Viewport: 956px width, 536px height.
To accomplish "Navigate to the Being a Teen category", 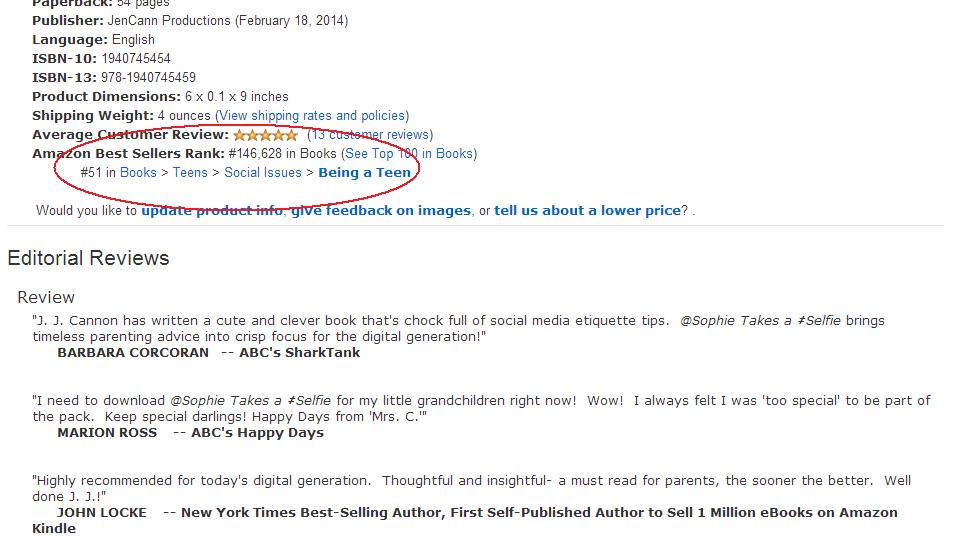I will point(364,173).
